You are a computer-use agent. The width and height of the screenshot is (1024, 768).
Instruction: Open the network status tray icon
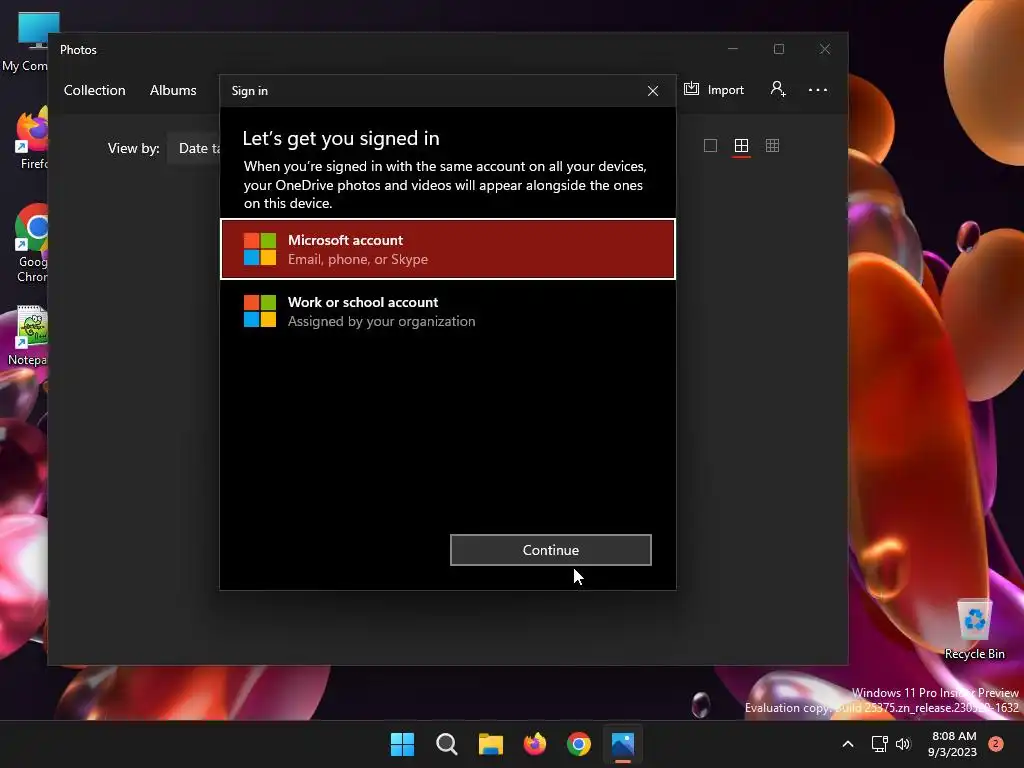tap(880, 744)
